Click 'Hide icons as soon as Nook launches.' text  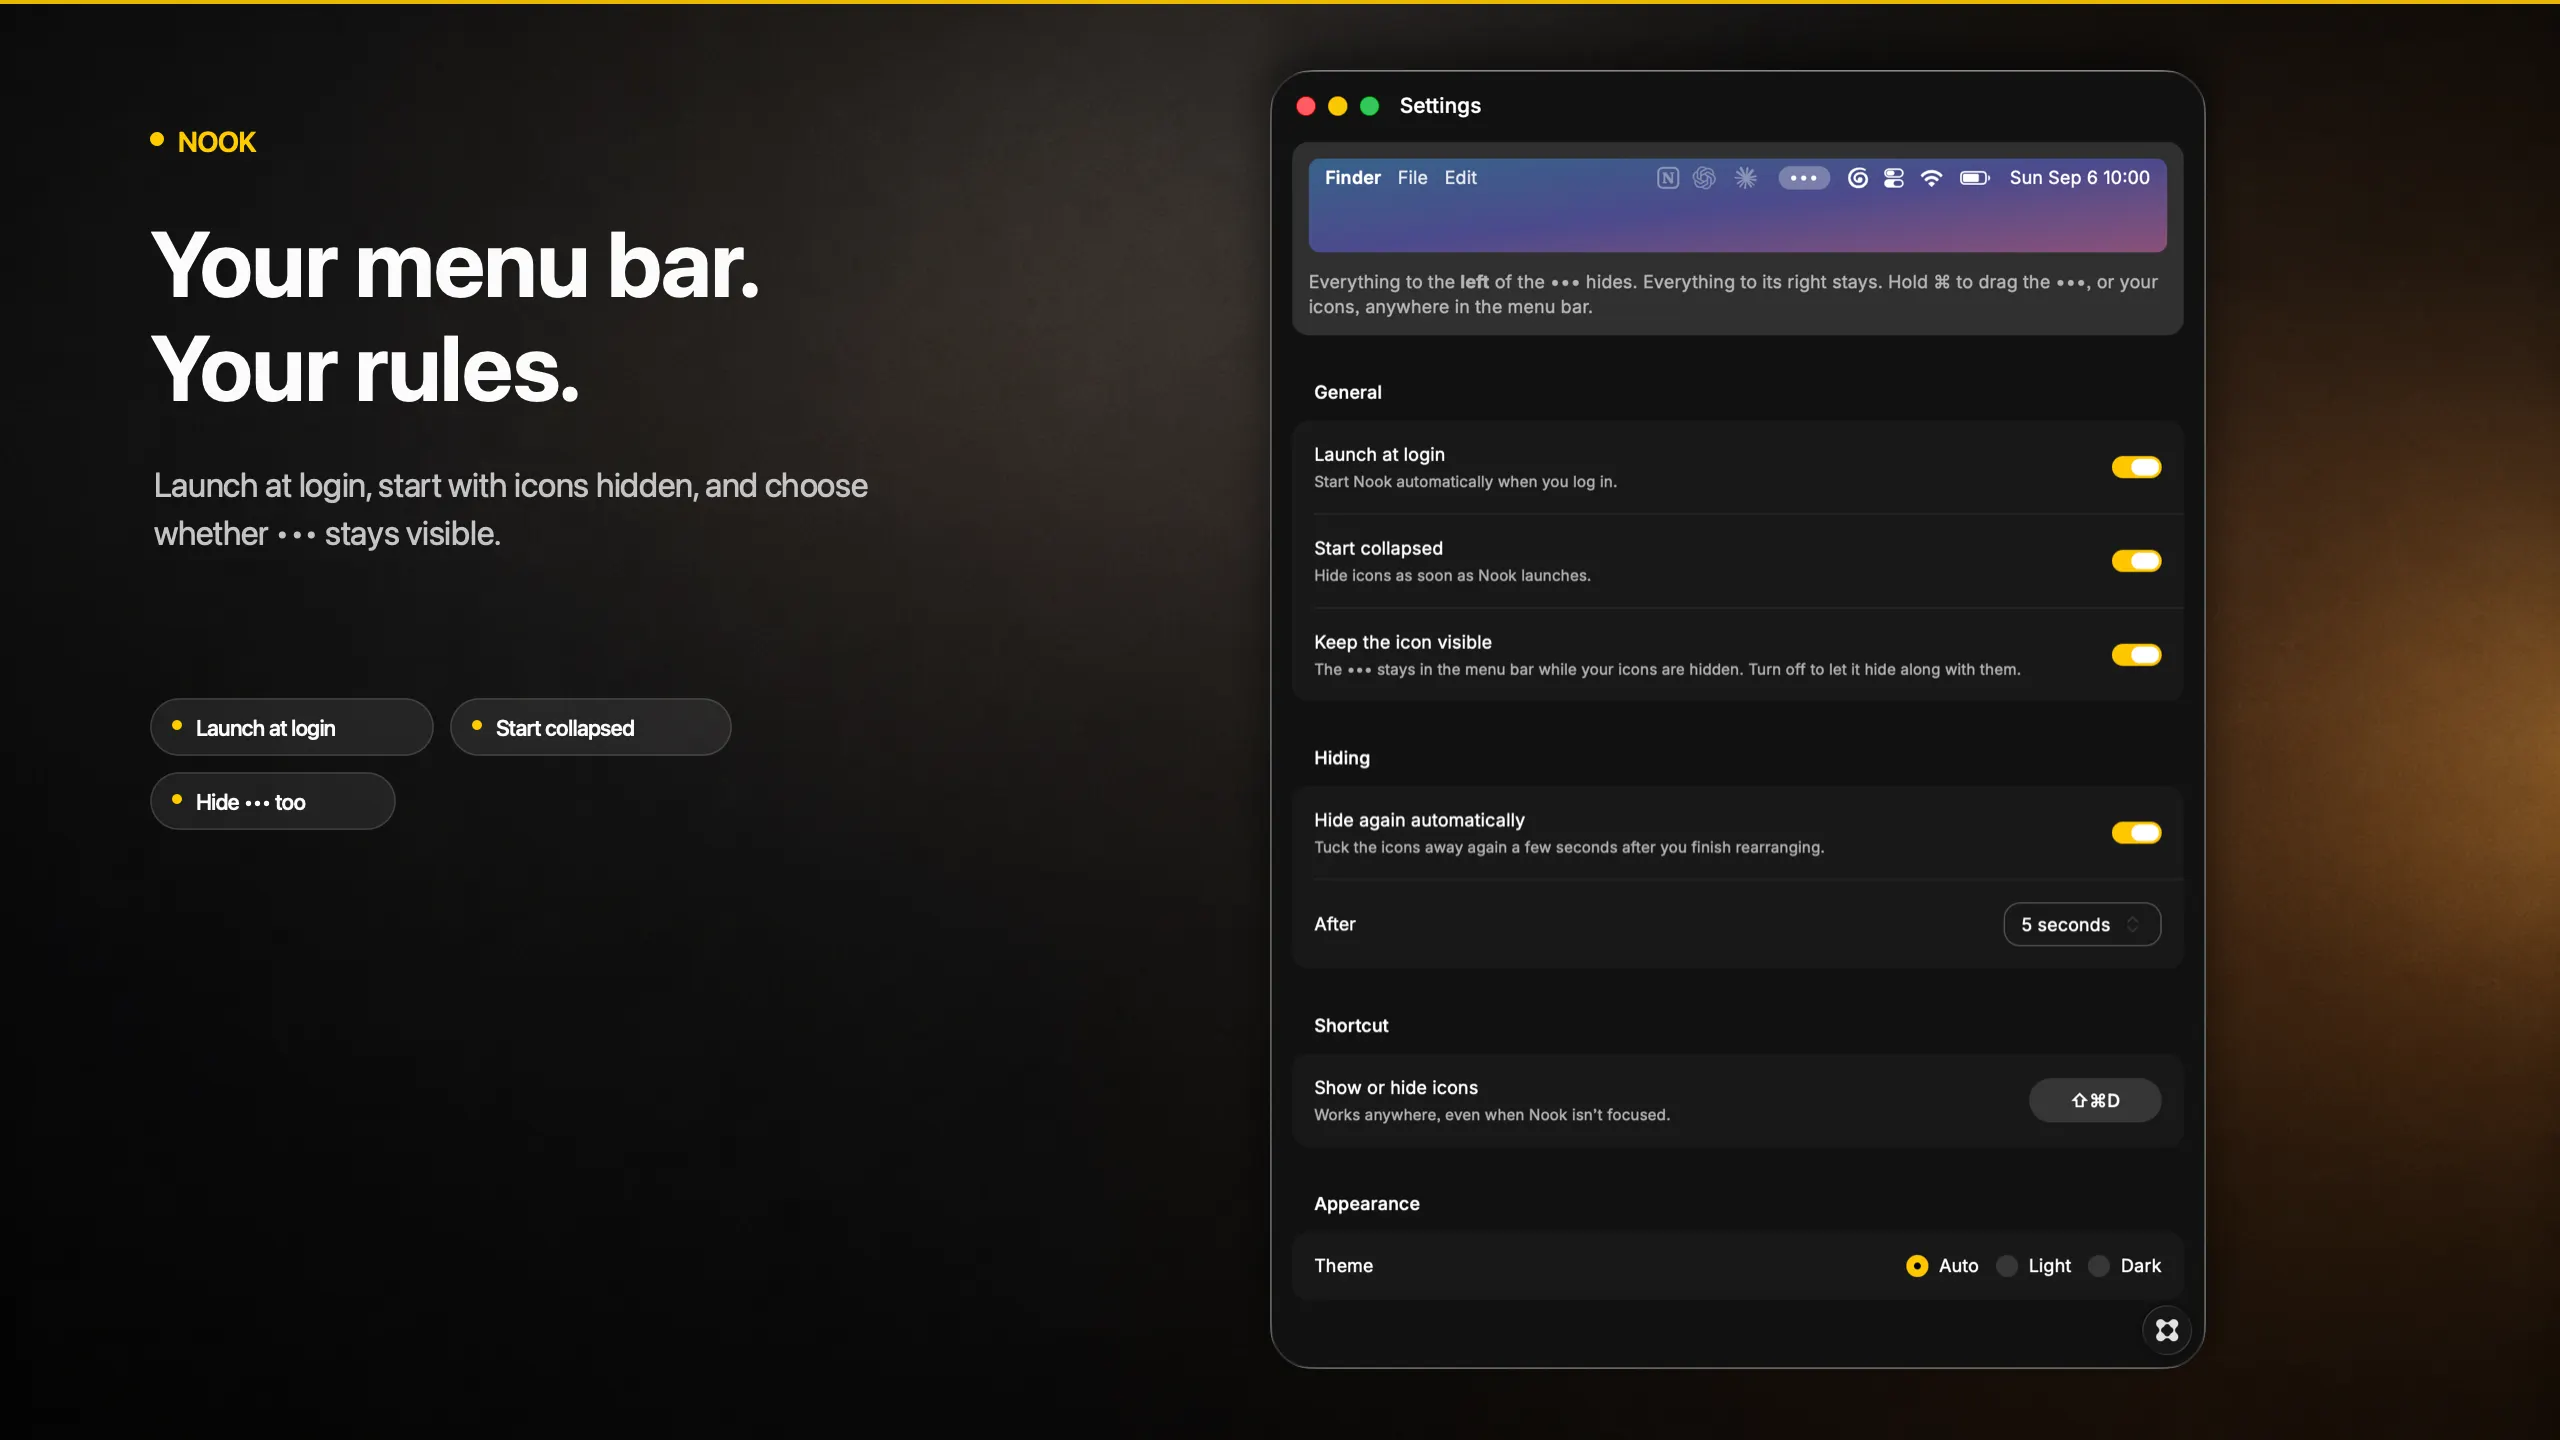tap(1452, 576)
